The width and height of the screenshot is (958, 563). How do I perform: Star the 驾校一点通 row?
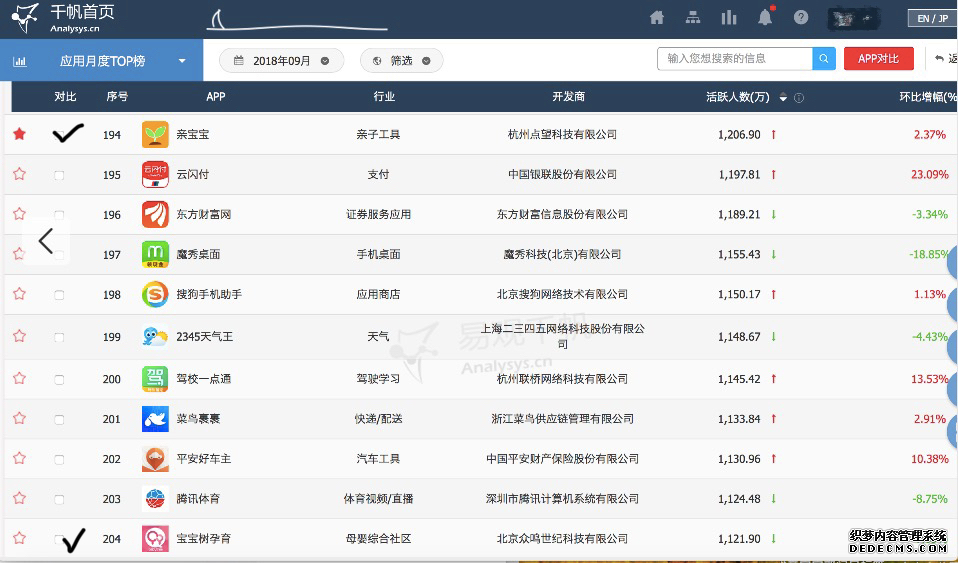tap(20, 378)
